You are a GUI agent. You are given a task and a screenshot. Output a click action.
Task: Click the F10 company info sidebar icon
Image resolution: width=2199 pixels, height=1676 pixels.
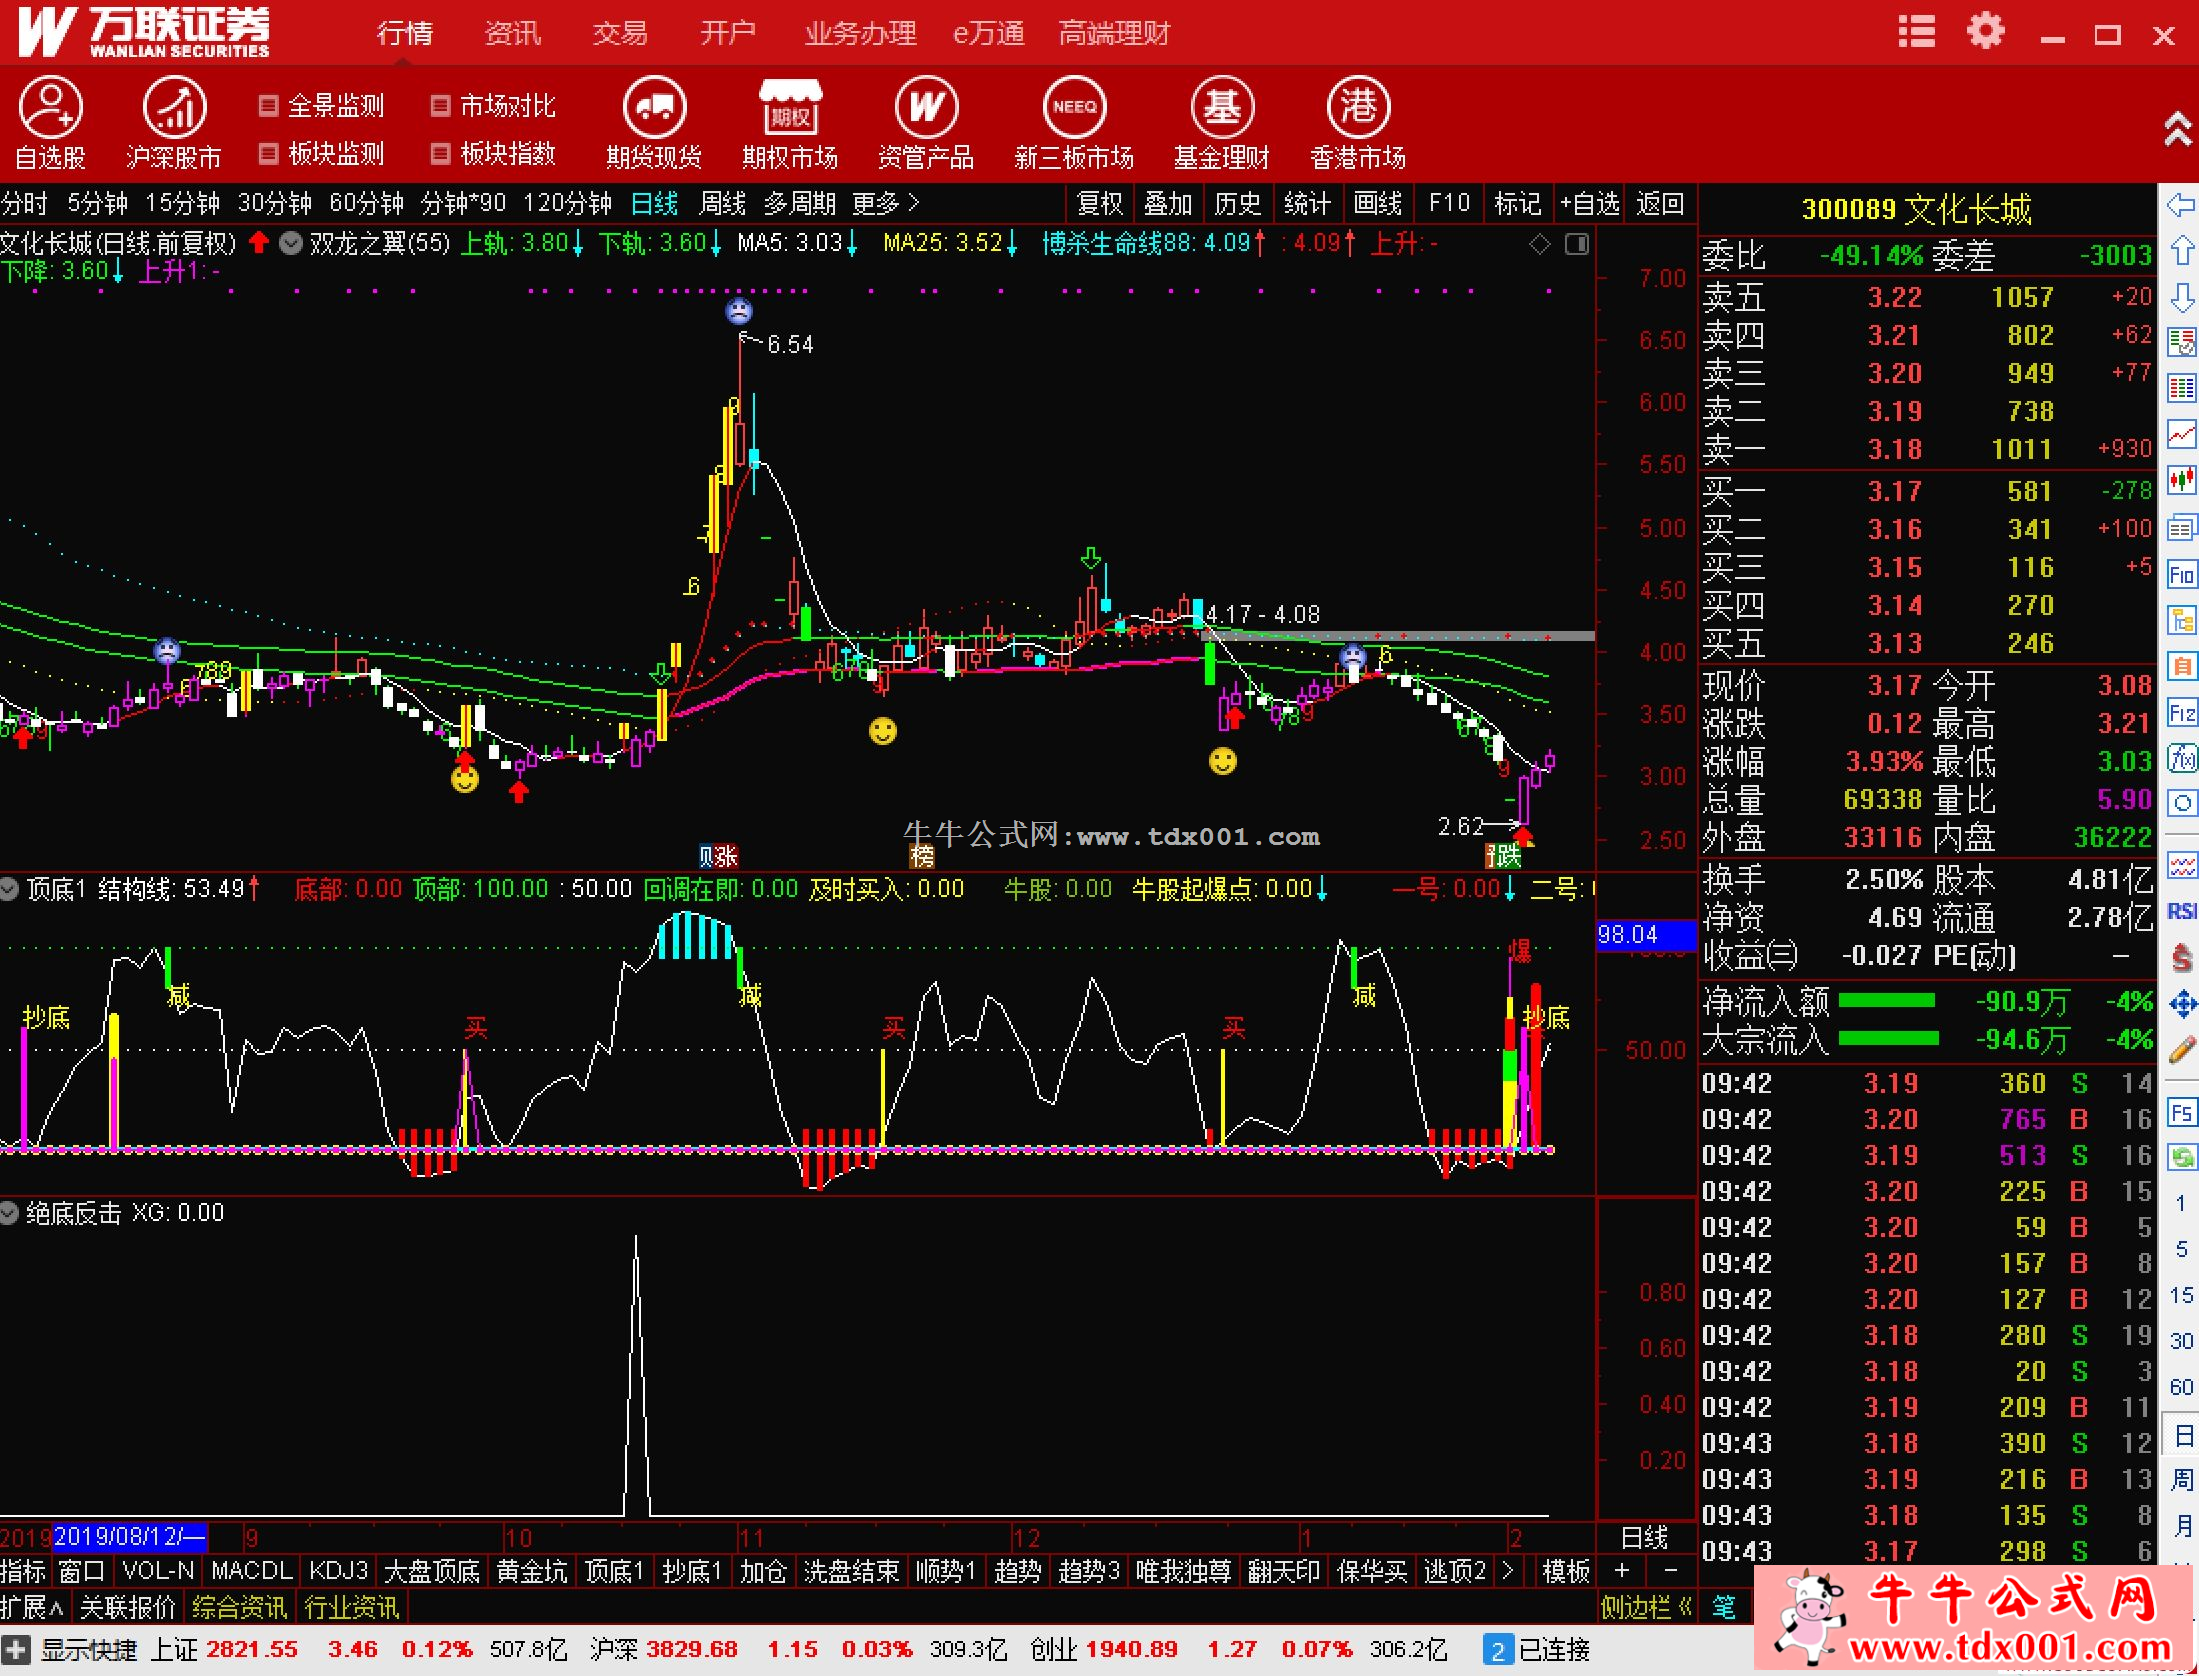[x=2181, y=574]
